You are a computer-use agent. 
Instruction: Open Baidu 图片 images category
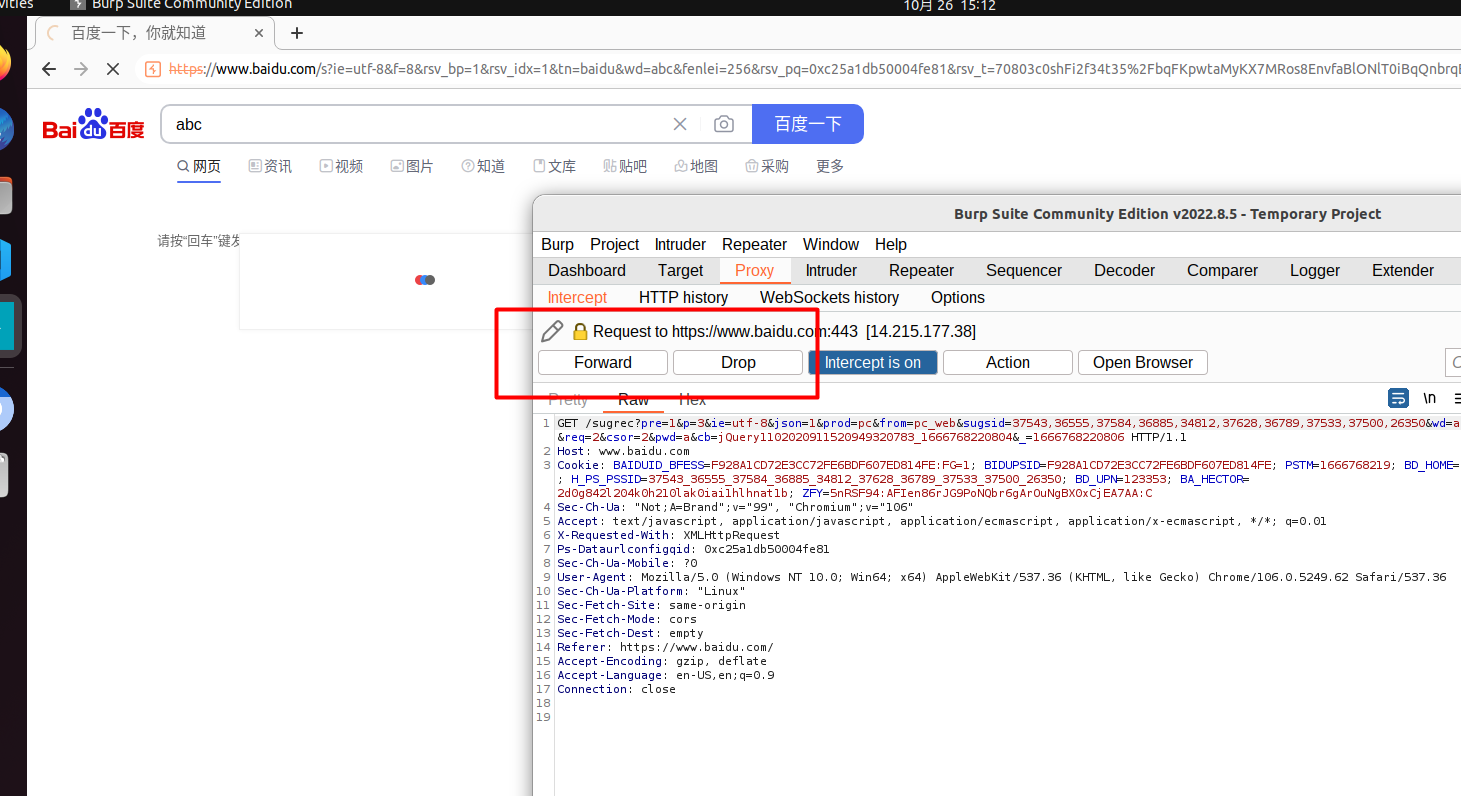(x=412, y=166)
